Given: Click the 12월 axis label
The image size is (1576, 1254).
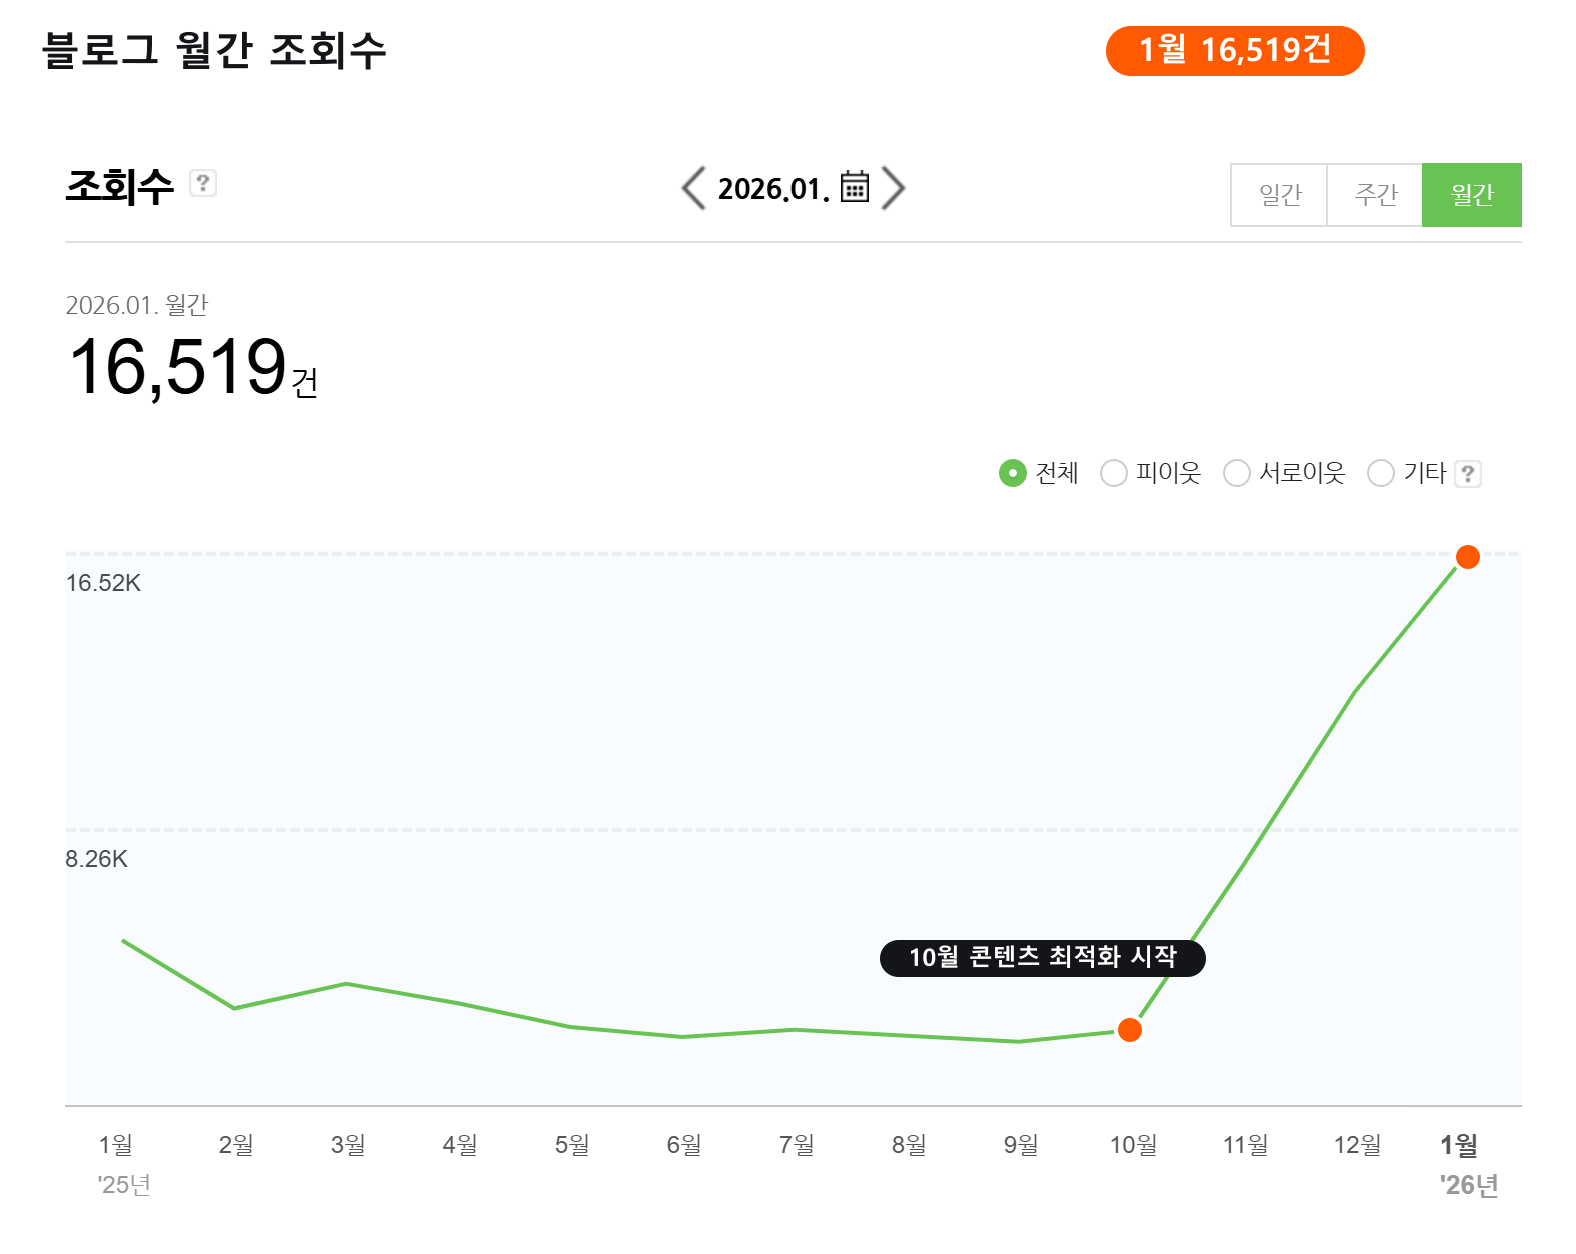Looking at the screenshot, I should point(1357,1144).
